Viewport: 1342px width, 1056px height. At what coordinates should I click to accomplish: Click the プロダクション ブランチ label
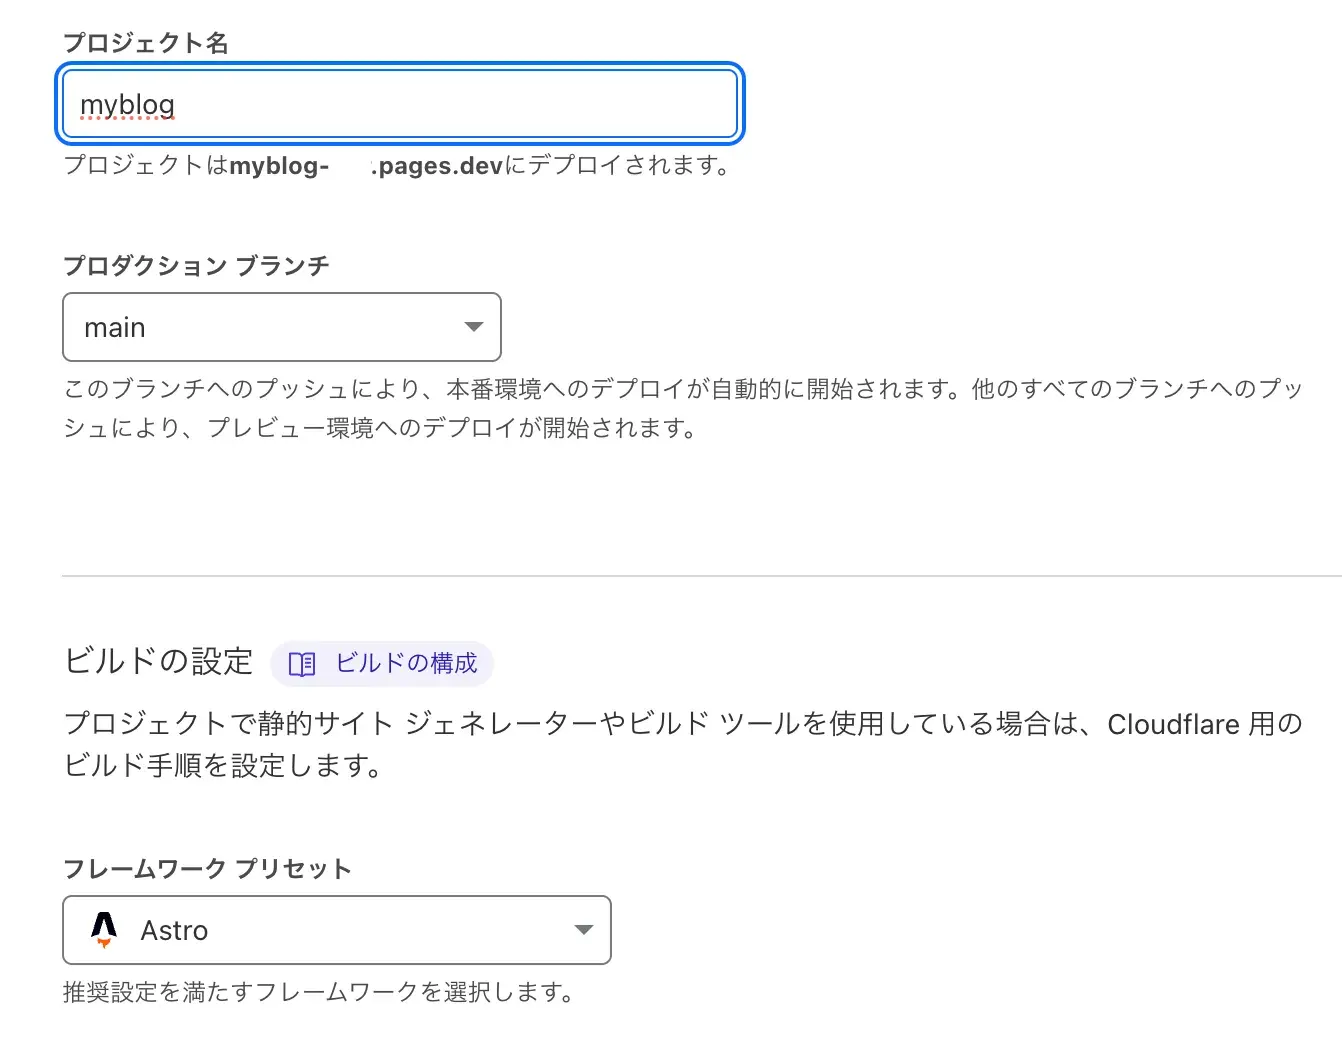[196, 264]
